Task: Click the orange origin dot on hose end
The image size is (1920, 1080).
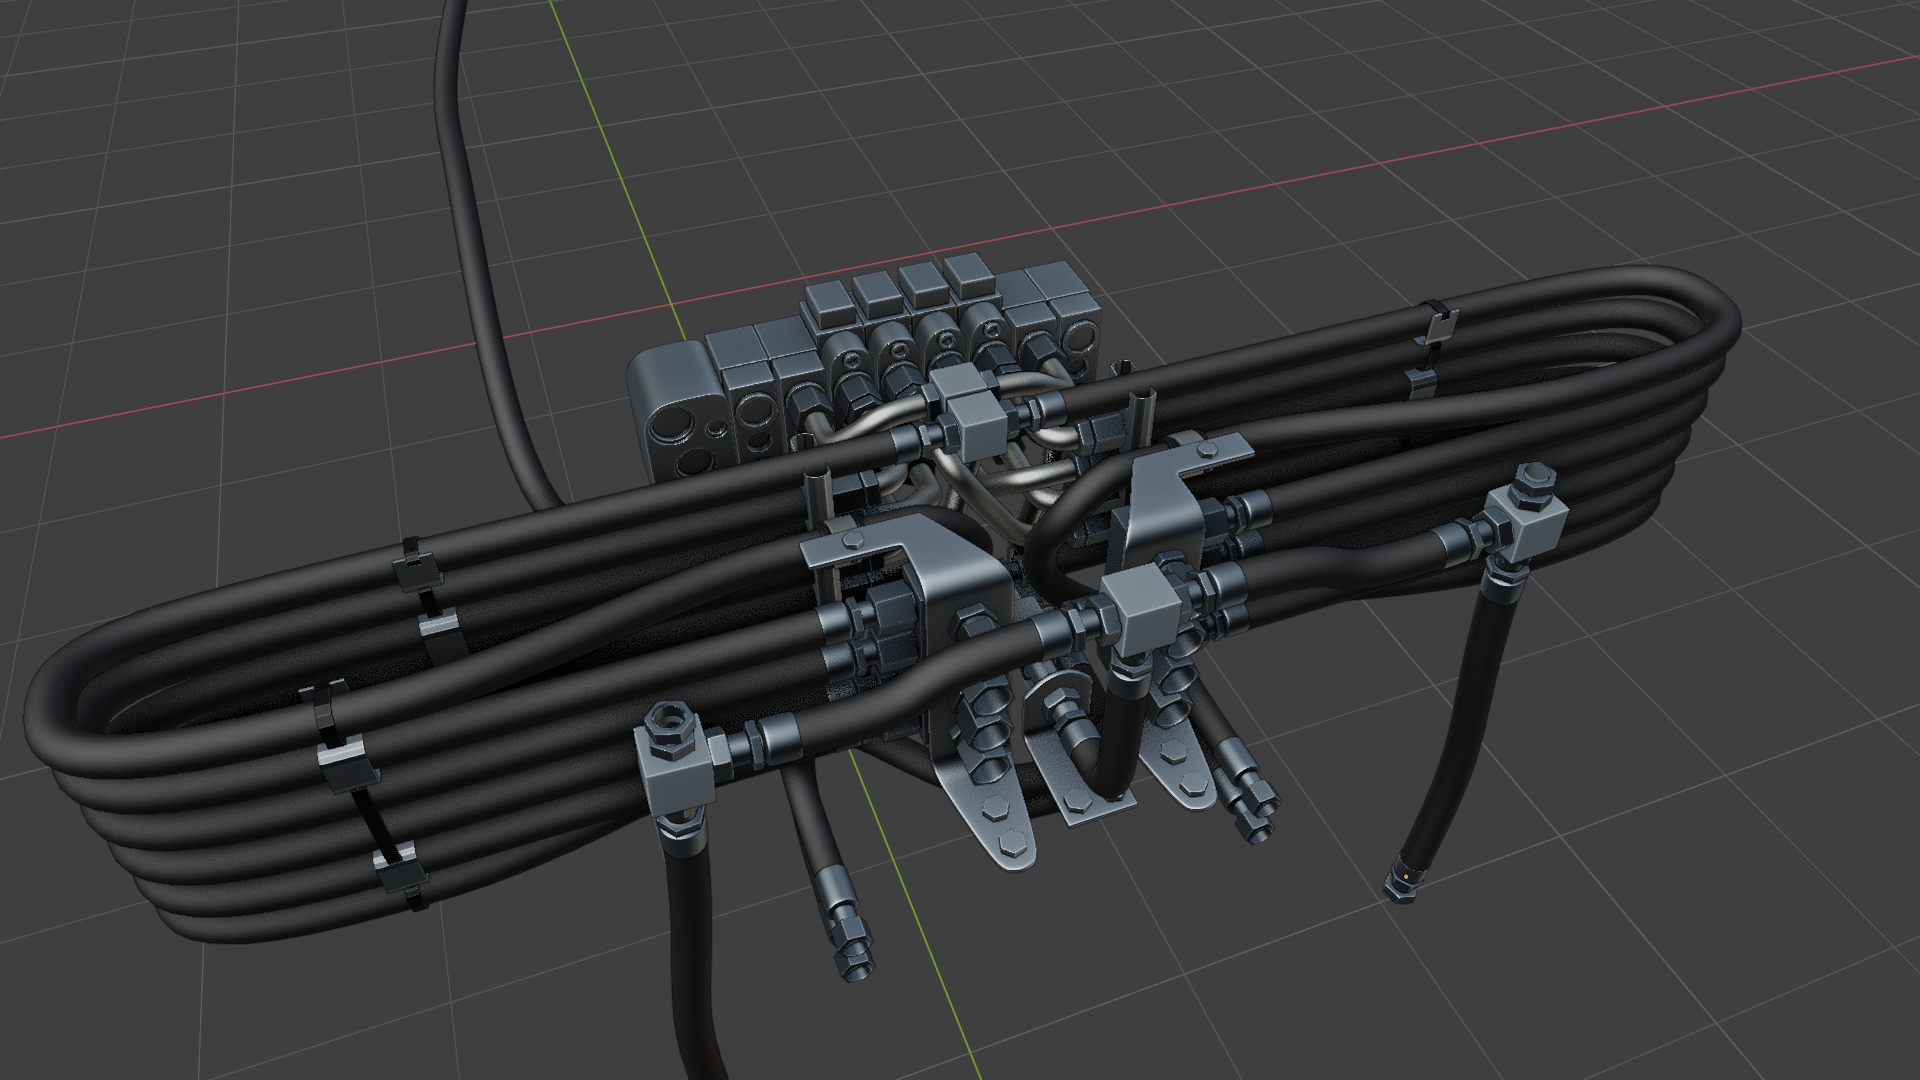Action: click(x=1406, y=877)
